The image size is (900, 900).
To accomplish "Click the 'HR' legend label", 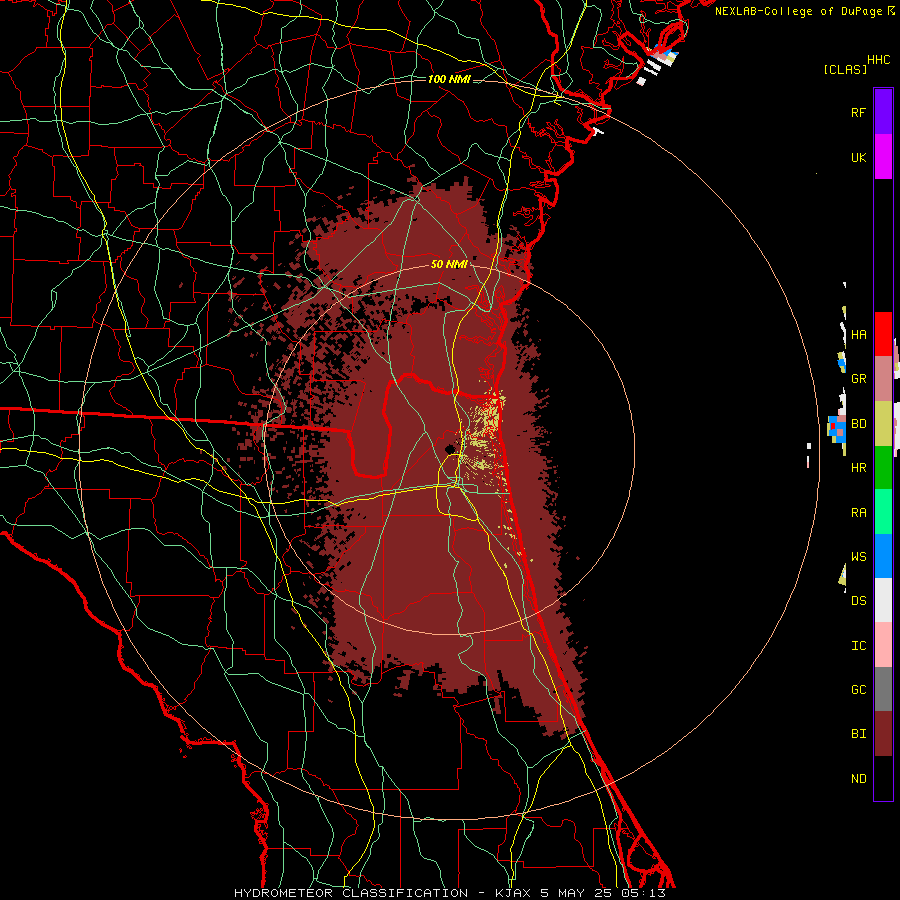I will [859, 468].
